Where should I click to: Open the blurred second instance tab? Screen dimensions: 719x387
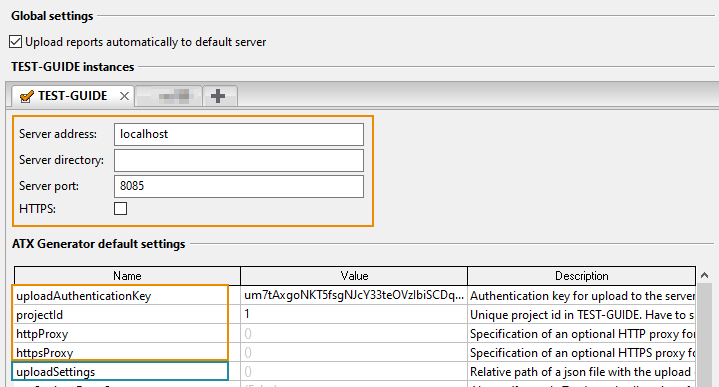pyautogui.click(x=169, y=96)
